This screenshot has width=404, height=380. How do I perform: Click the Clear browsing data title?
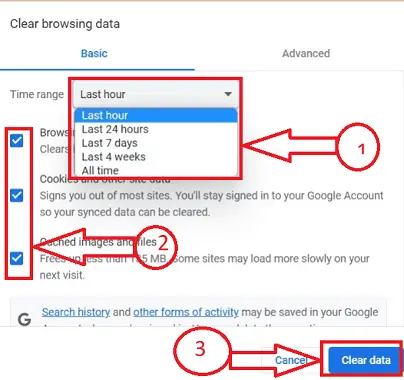tap(65, 24)
